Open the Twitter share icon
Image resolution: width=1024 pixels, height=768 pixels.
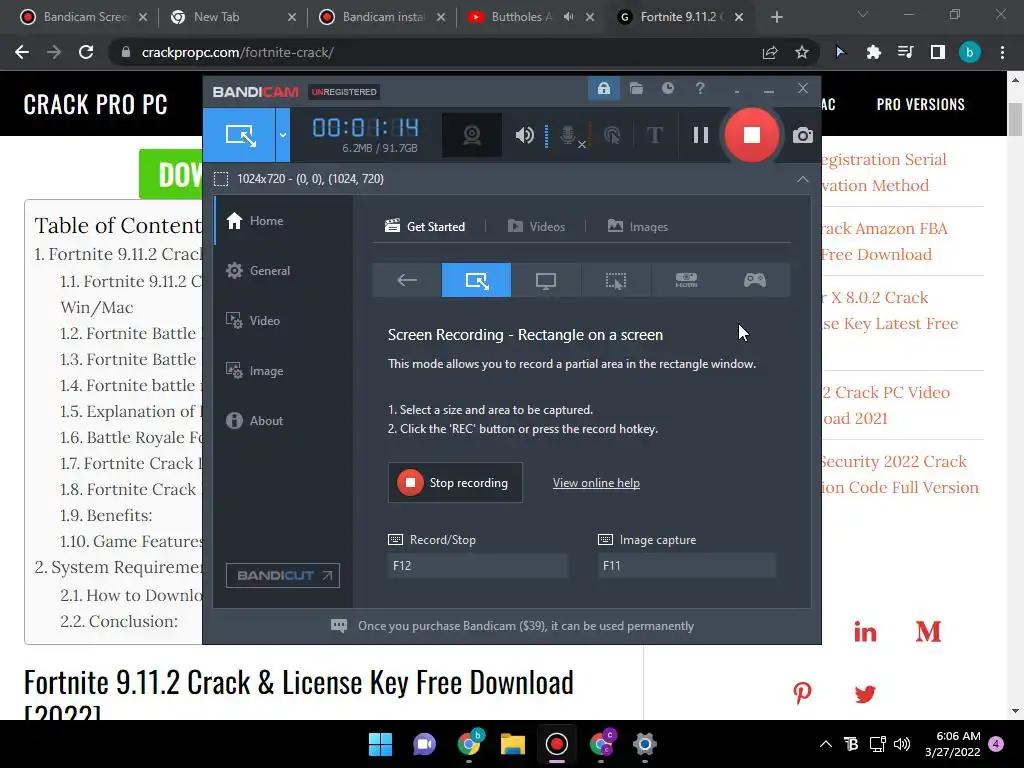point(865,694)
